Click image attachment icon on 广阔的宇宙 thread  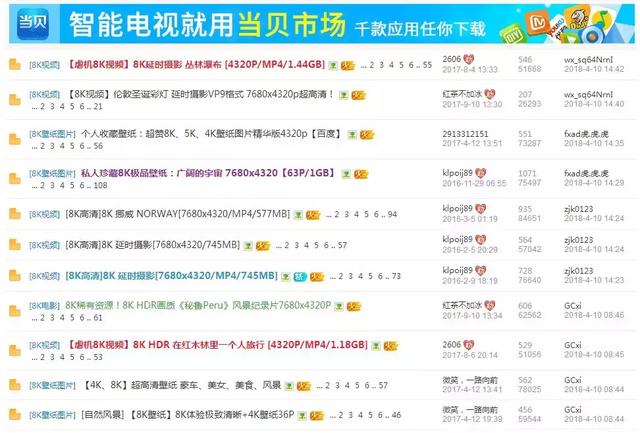point(346,174)
